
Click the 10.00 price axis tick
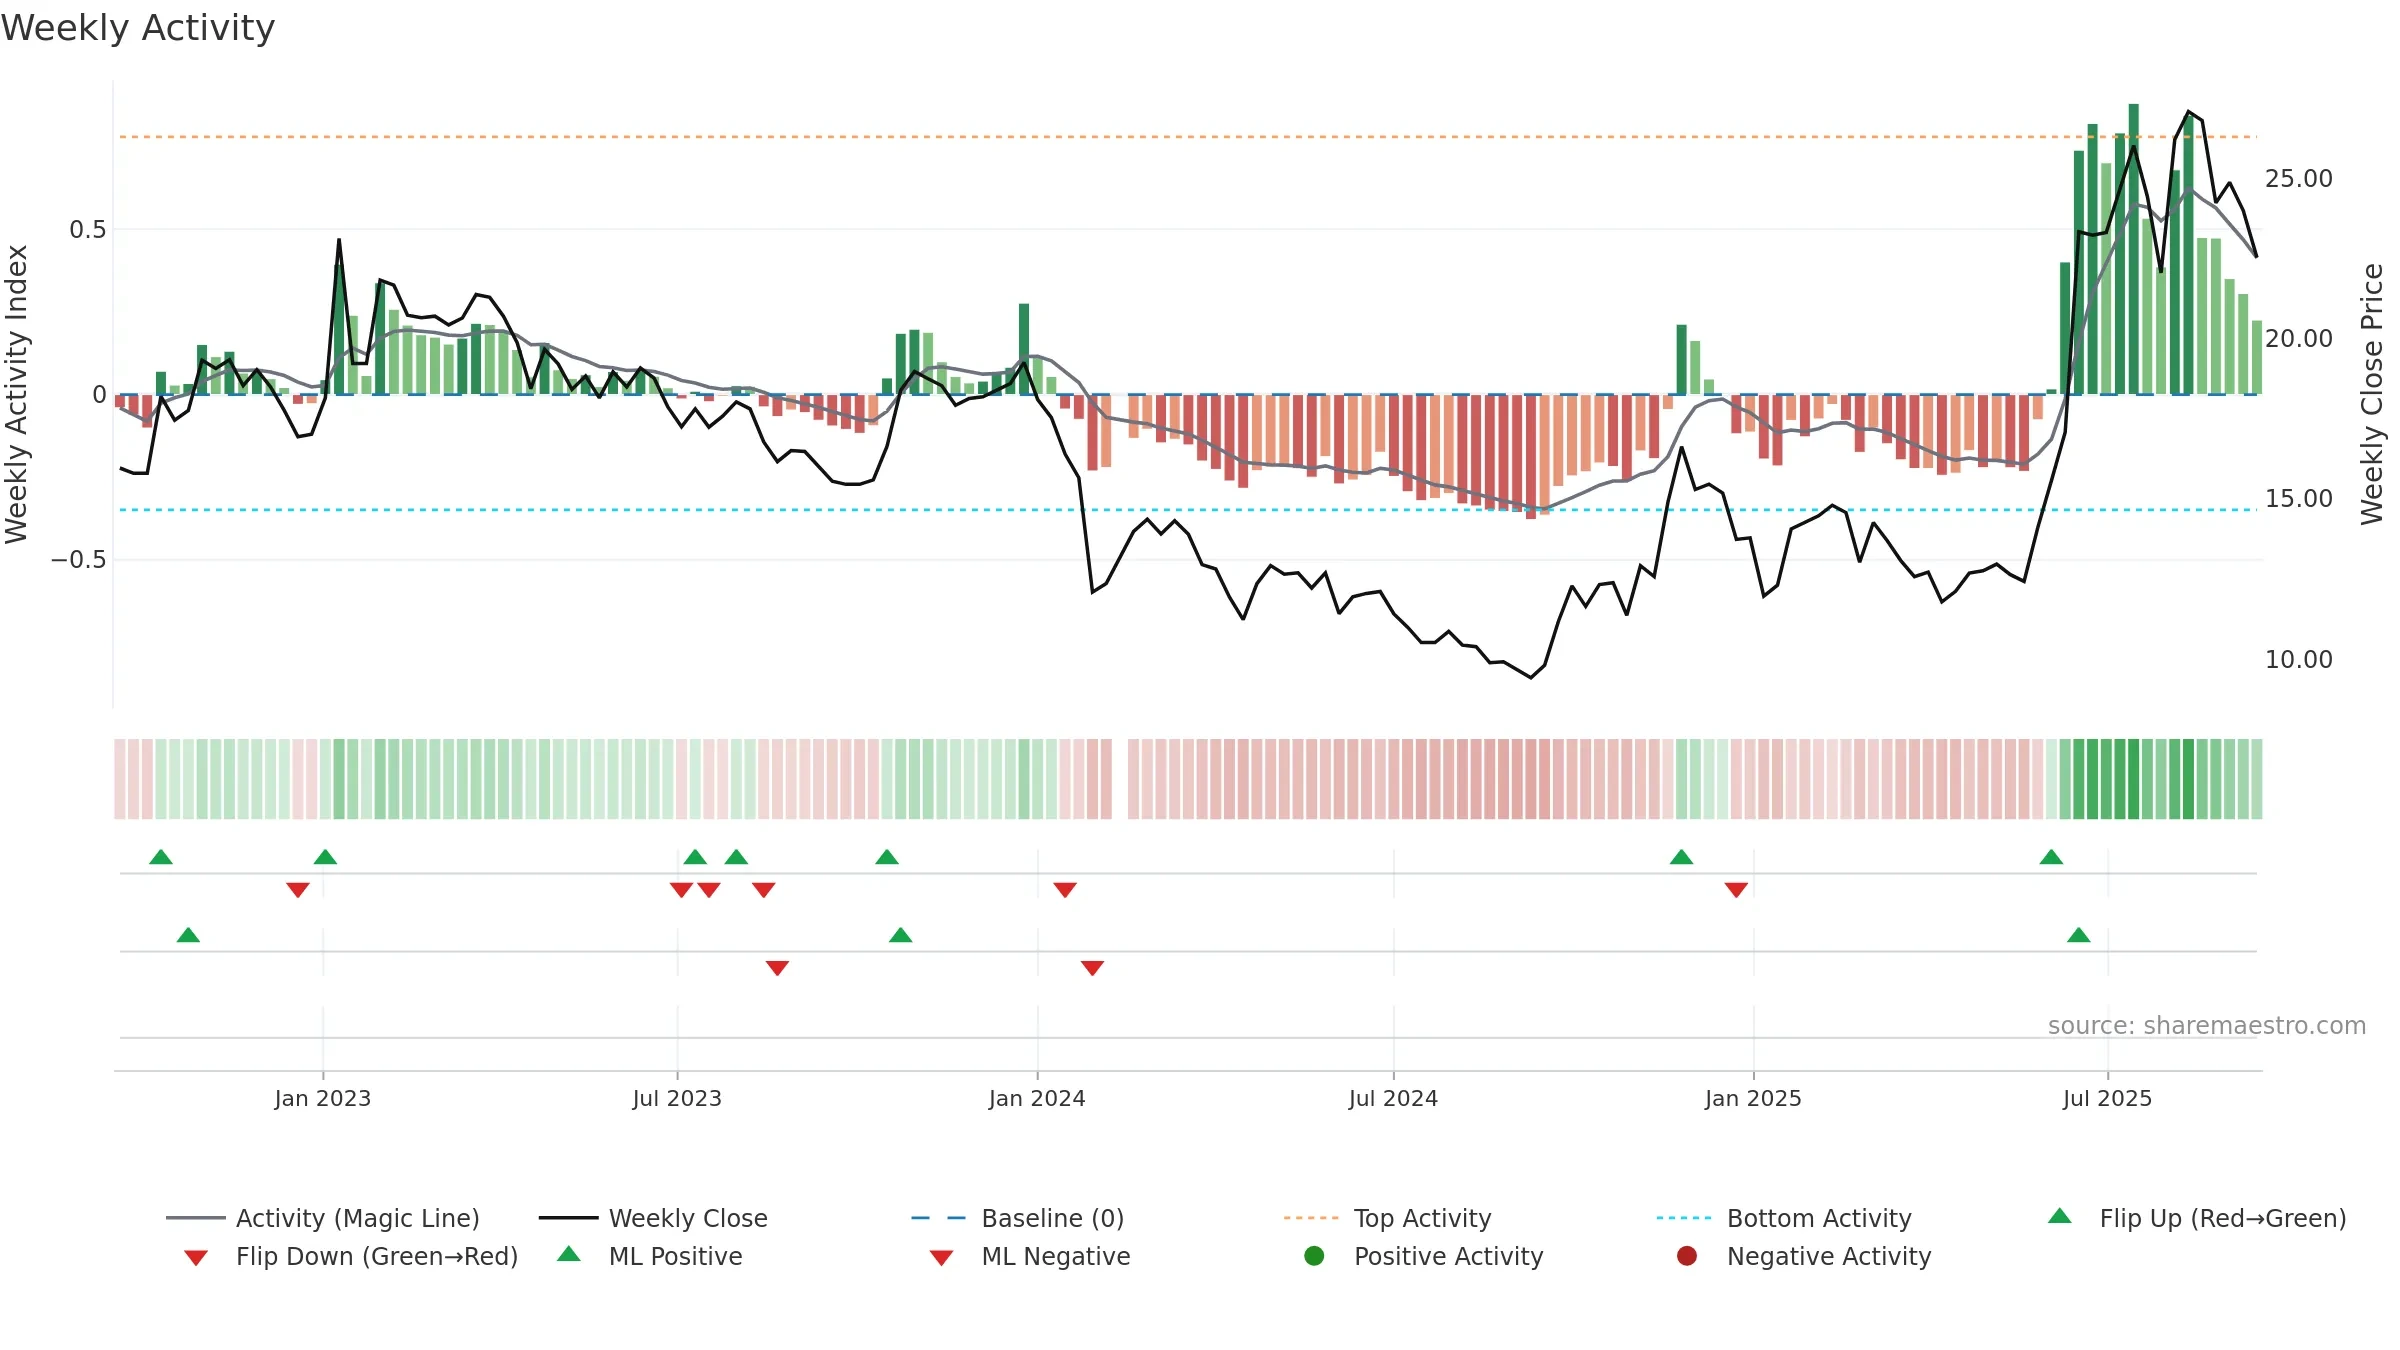tap(2299, 660)
